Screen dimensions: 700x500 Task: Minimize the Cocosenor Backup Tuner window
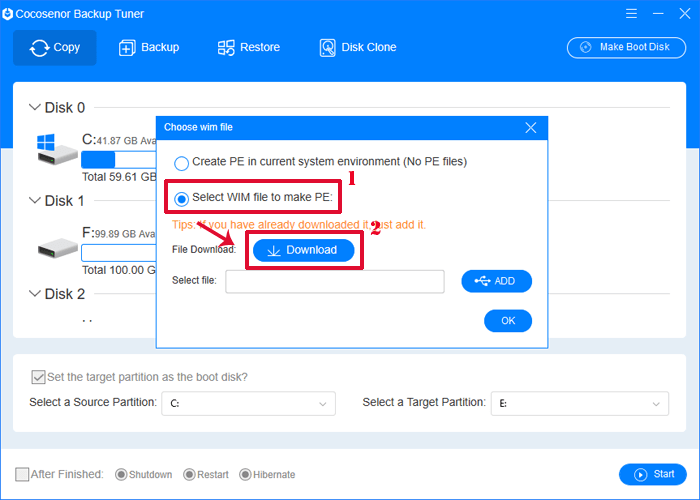pyautogui.click(x=658, y=14)
